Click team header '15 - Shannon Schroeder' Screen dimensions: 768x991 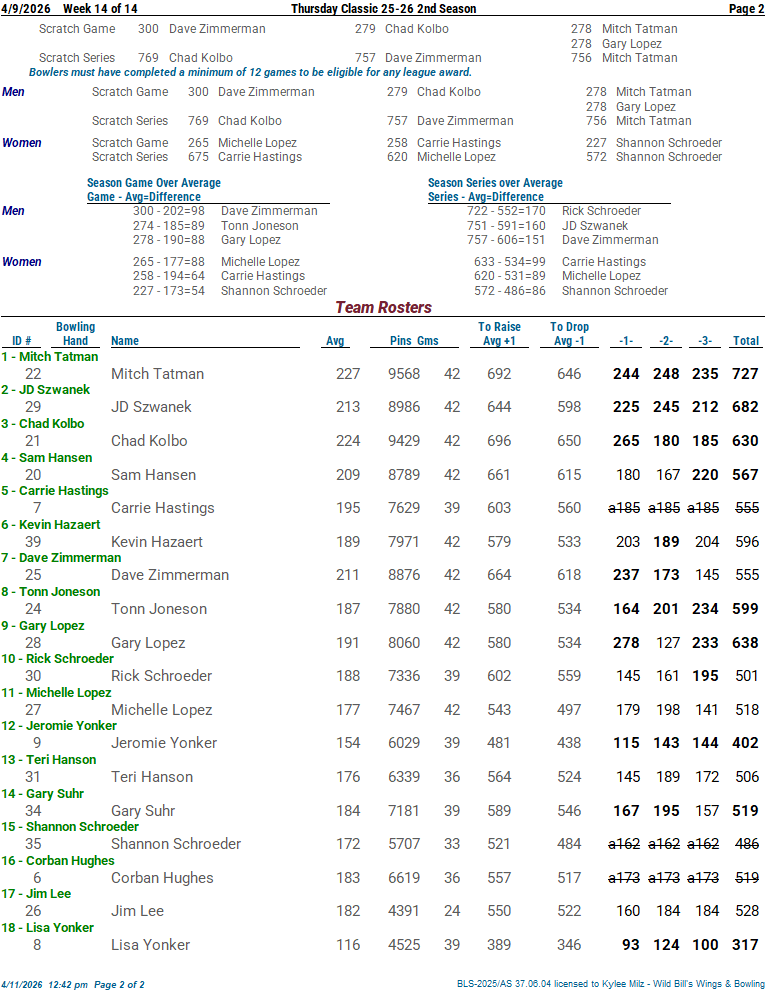point(70,827)
